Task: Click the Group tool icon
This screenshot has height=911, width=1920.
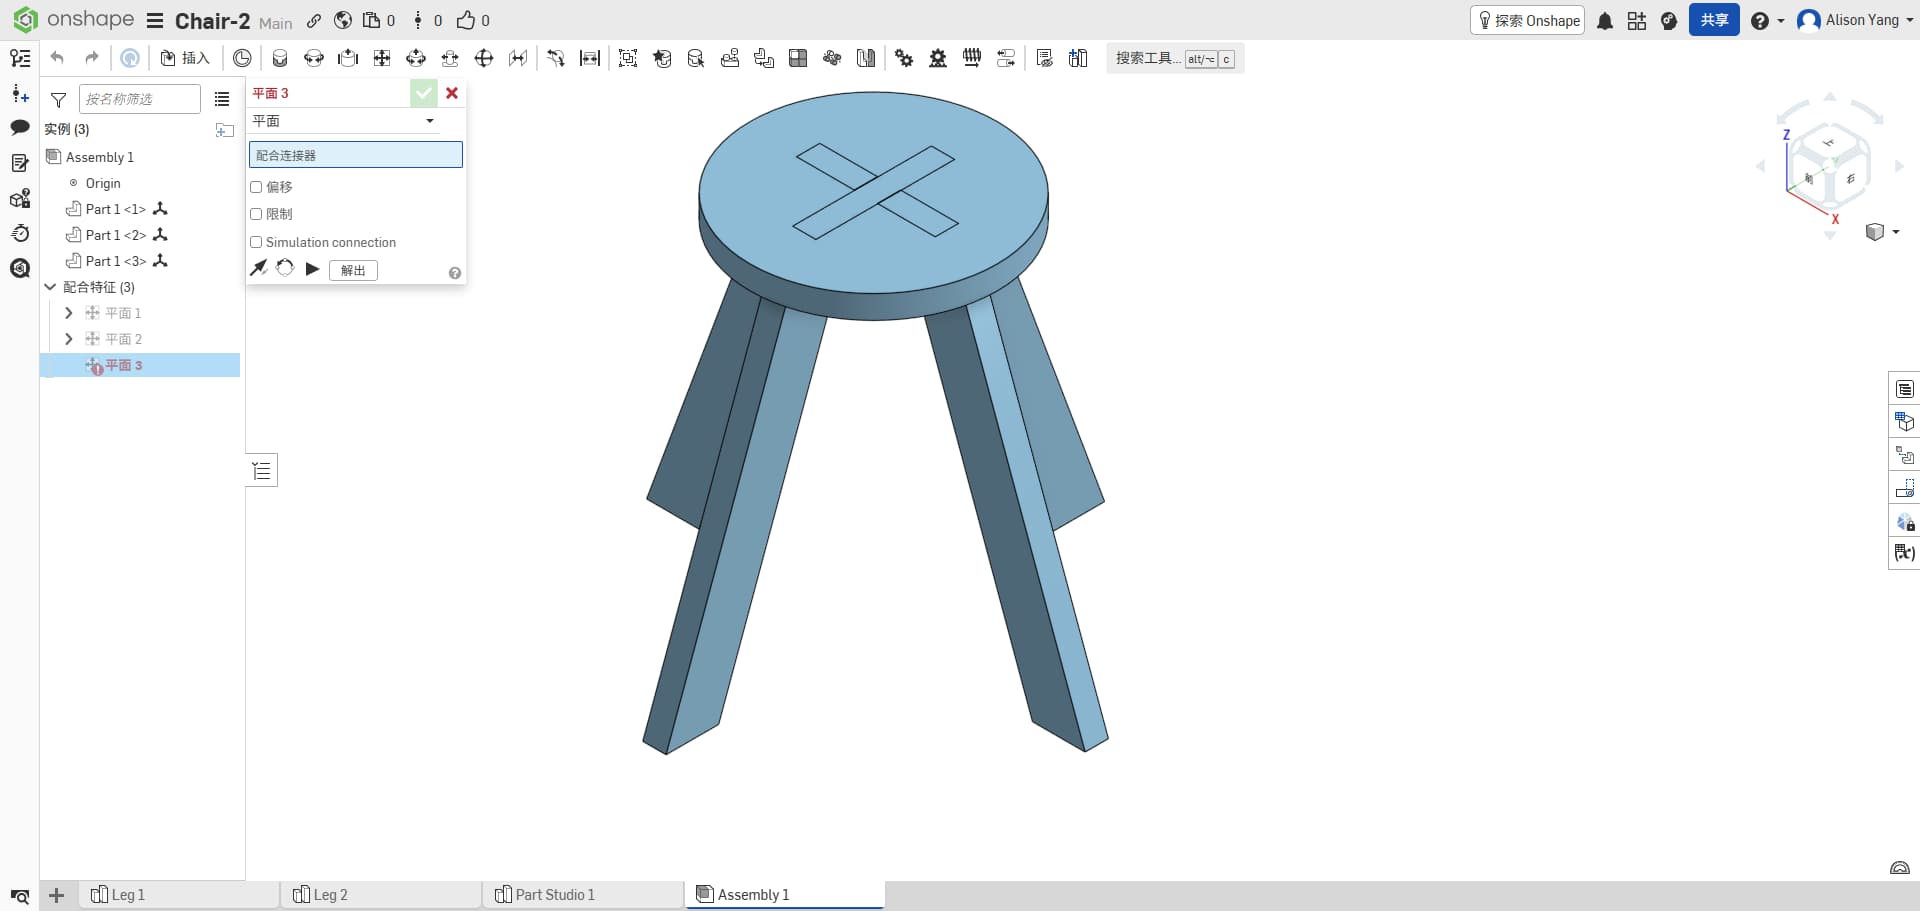Action: coord(628,58)
